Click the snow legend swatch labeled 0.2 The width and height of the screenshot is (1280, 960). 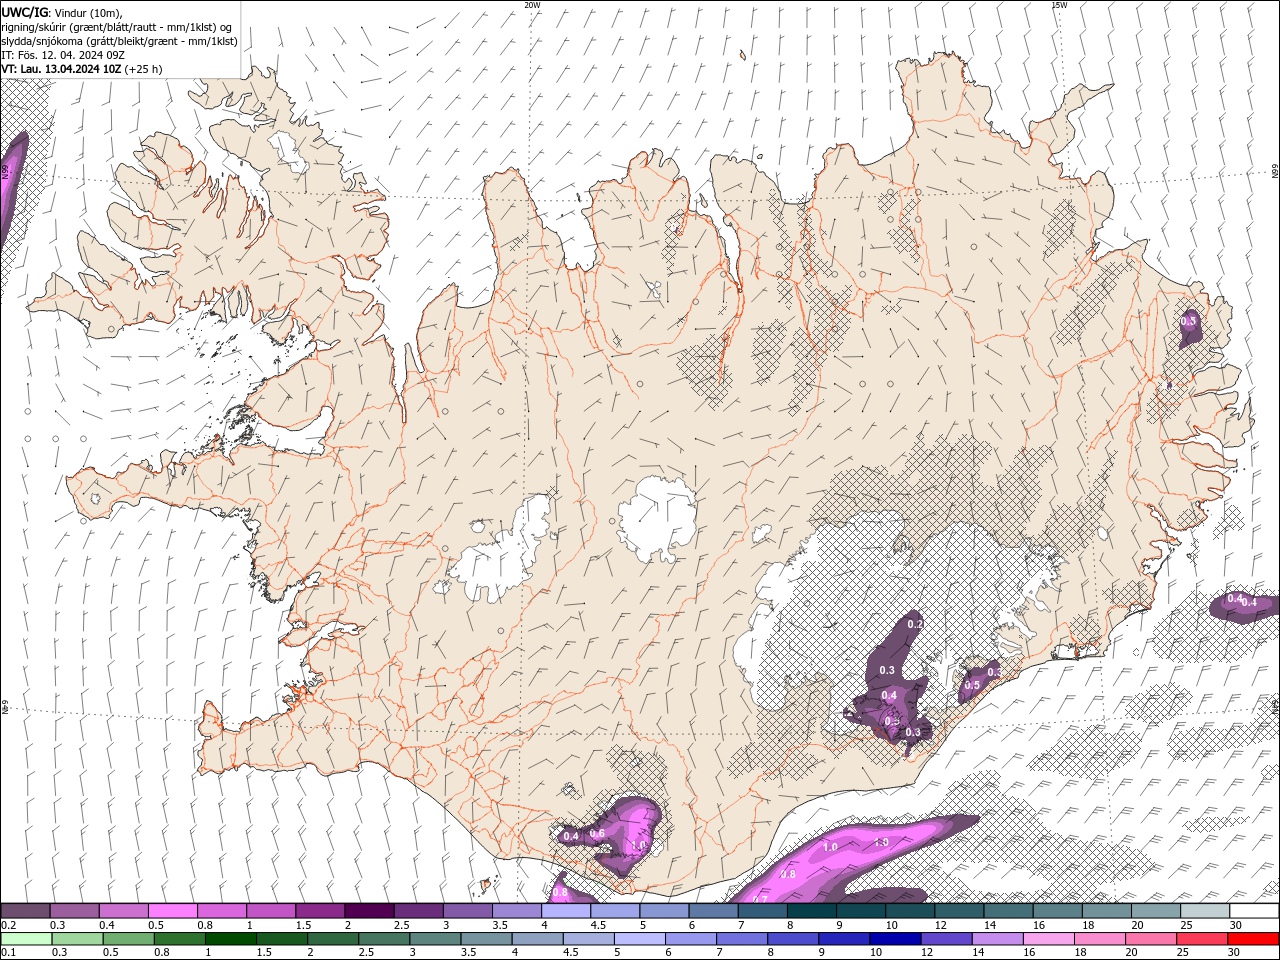[25, 911]
